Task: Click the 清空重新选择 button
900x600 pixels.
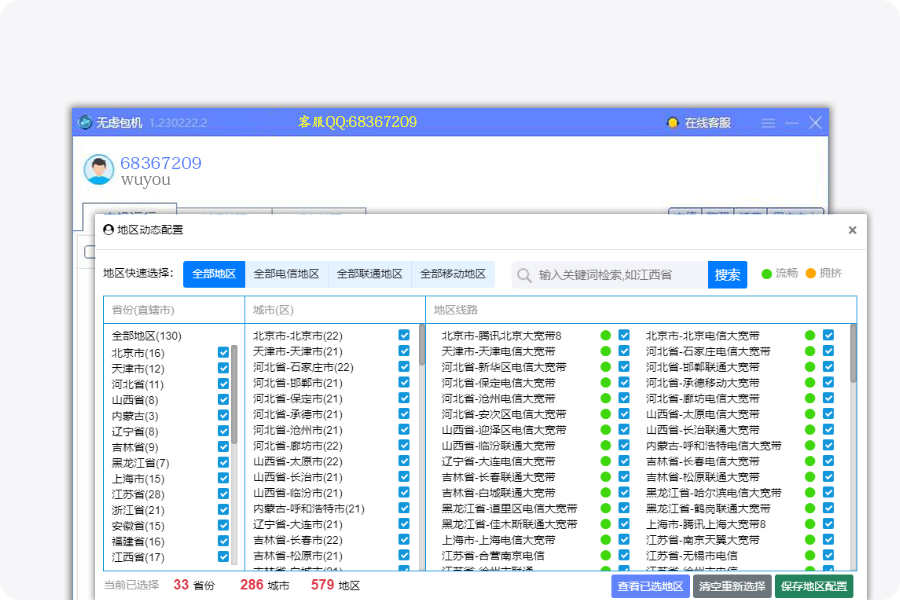Action: [731, 586]
